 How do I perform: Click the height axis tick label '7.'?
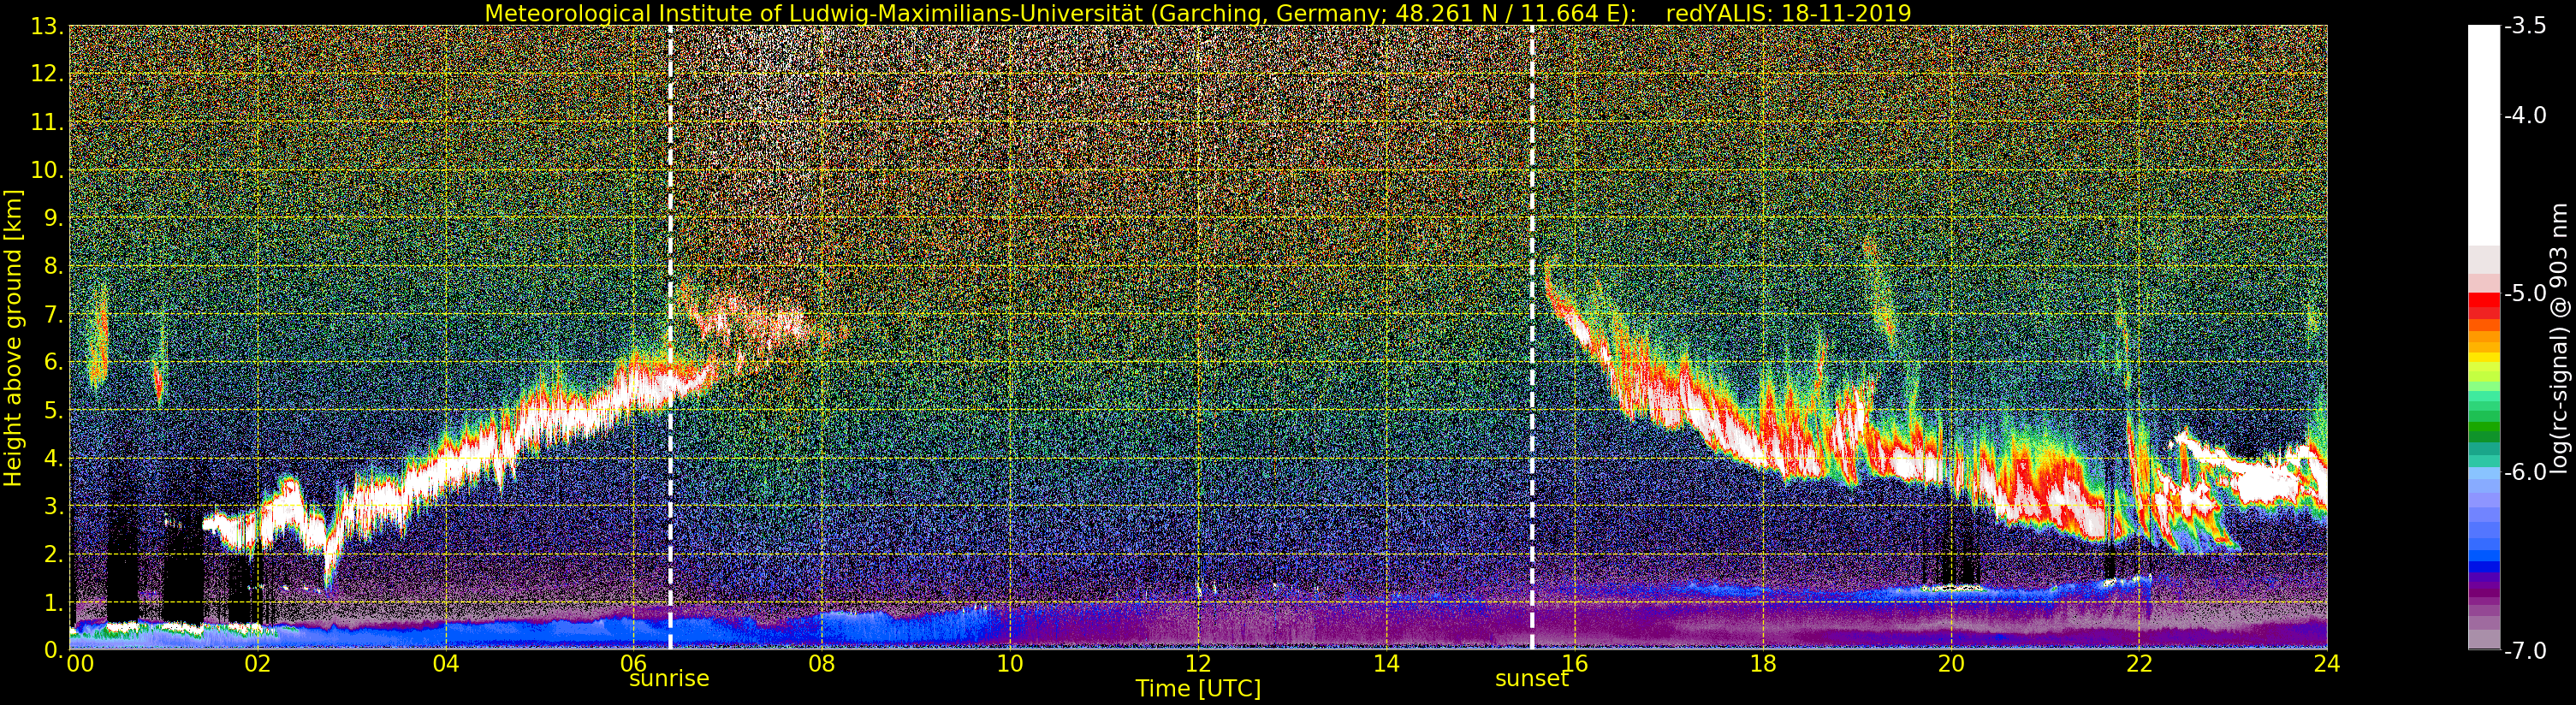(x=53, y=314)
